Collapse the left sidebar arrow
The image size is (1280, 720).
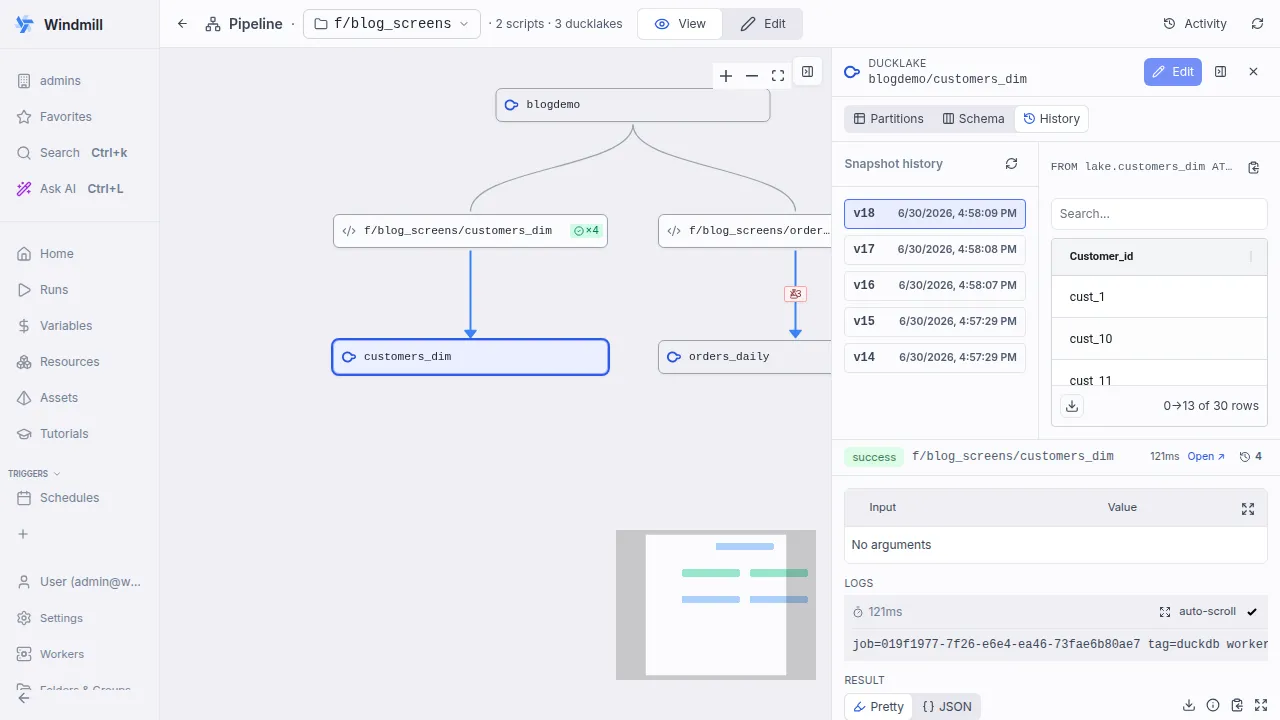coord(24,697)
